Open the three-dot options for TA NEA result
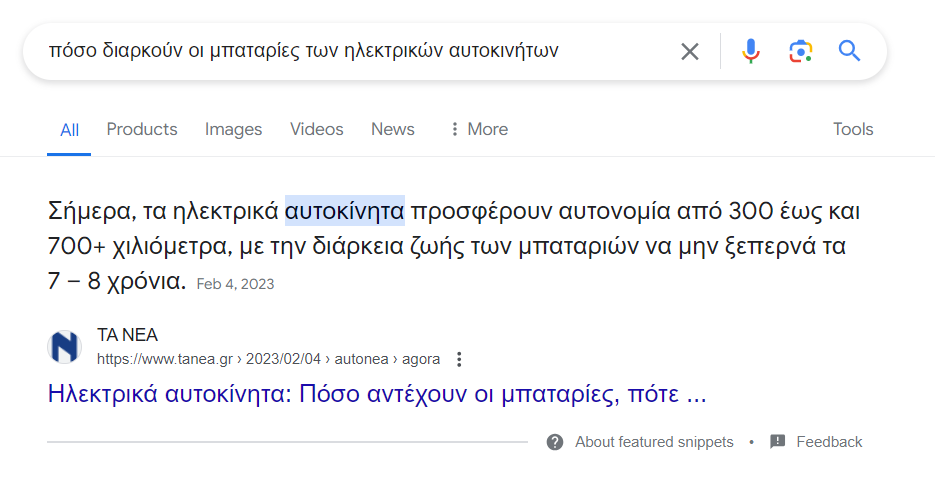Screen dimensions: 935x478 459,359
